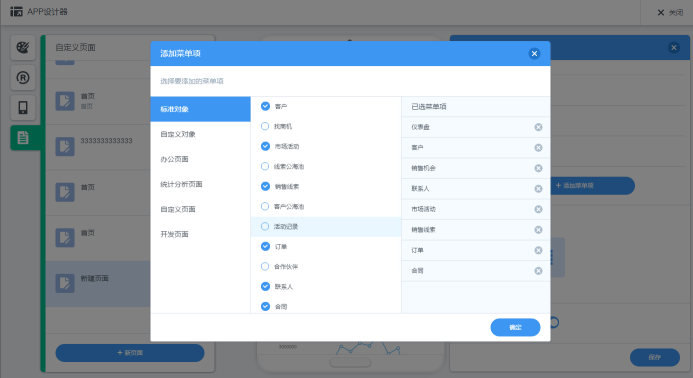Click 仪表盘 row in selected list
693x378 pixels.
476,127
